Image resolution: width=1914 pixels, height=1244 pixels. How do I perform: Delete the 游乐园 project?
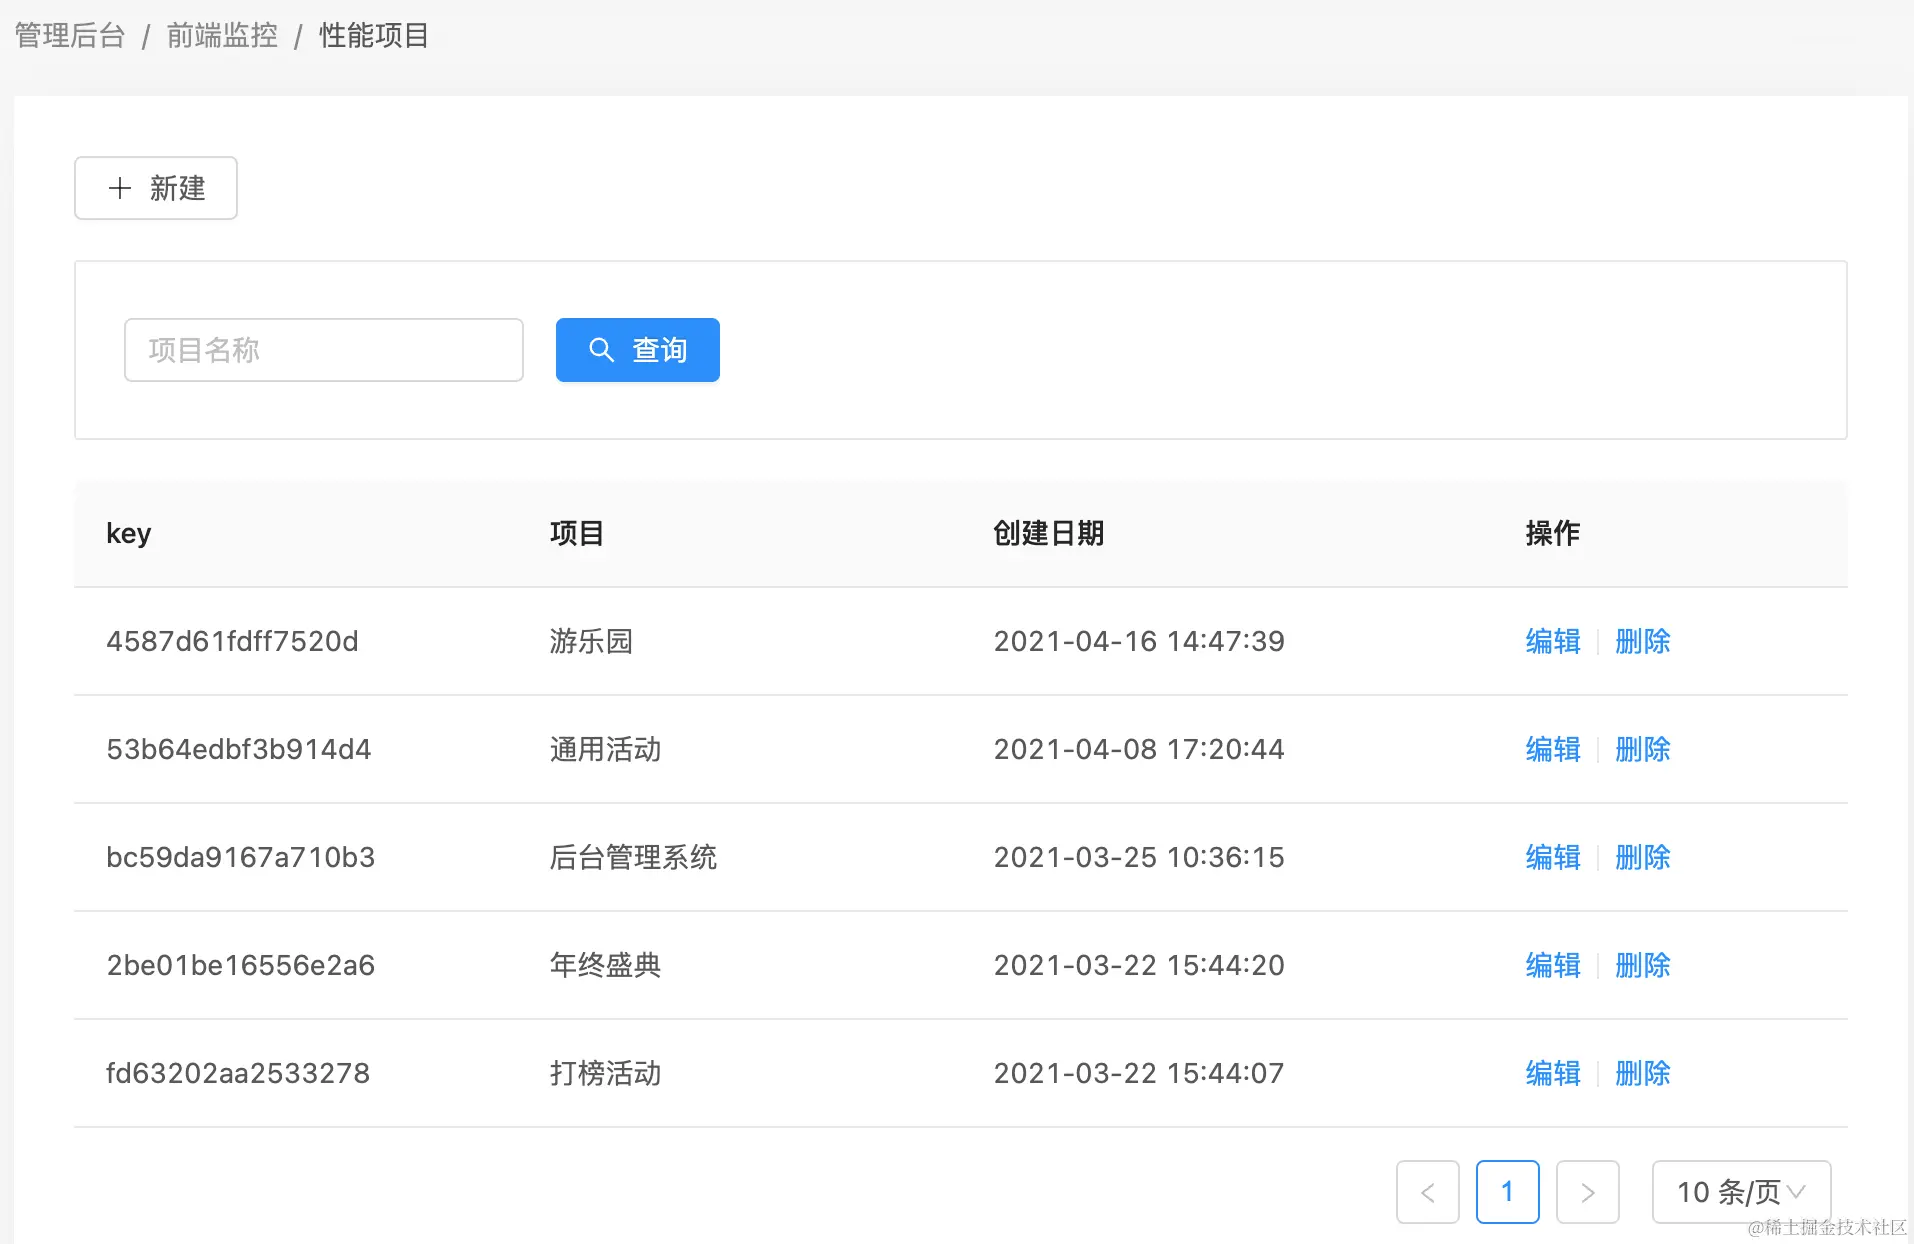pyautogui.click(x=1643, y=641)
